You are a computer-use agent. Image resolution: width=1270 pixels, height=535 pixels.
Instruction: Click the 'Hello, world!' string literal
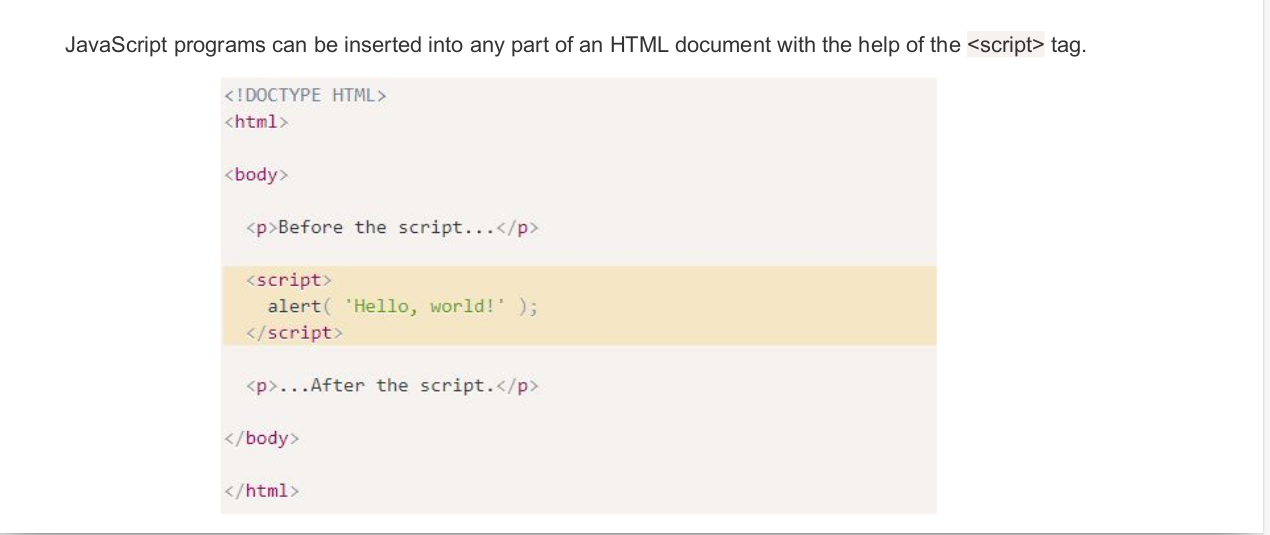pos(426,306)
